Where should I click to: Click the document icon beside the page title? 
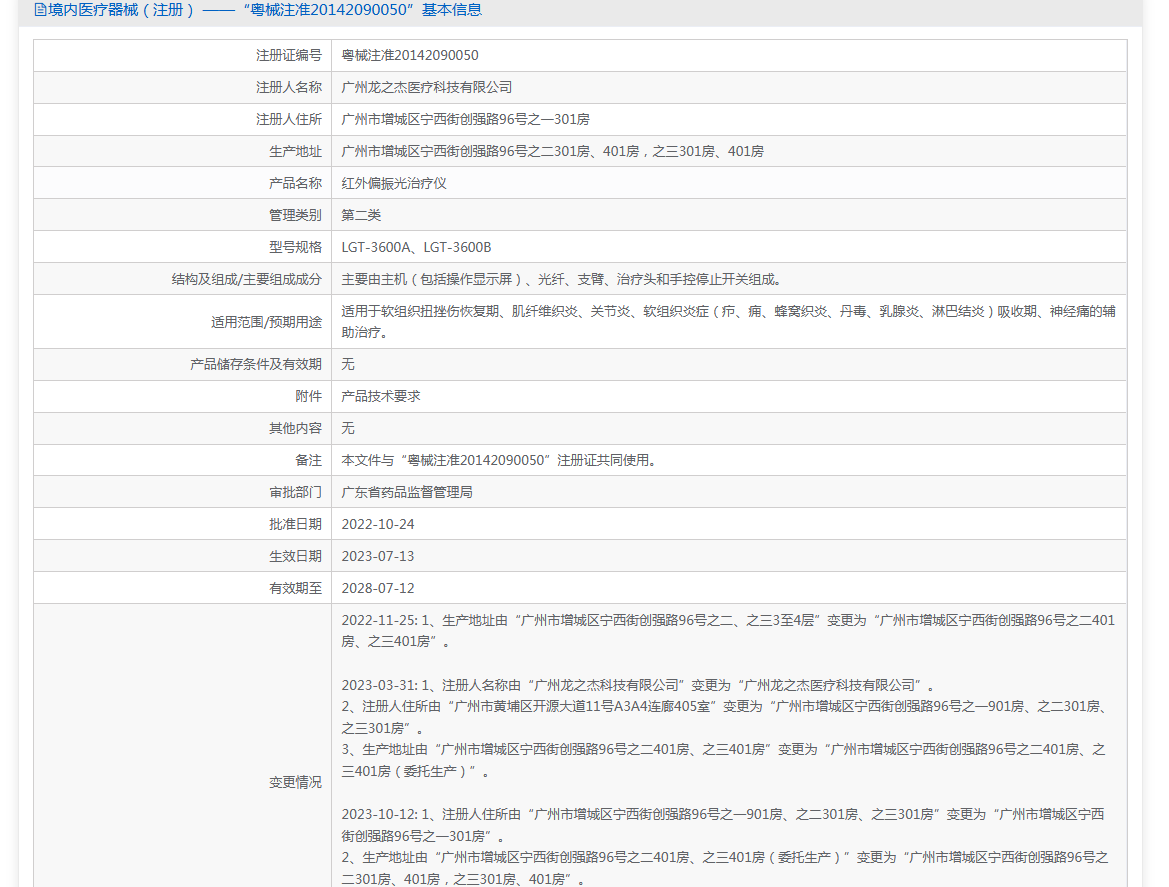40,10
